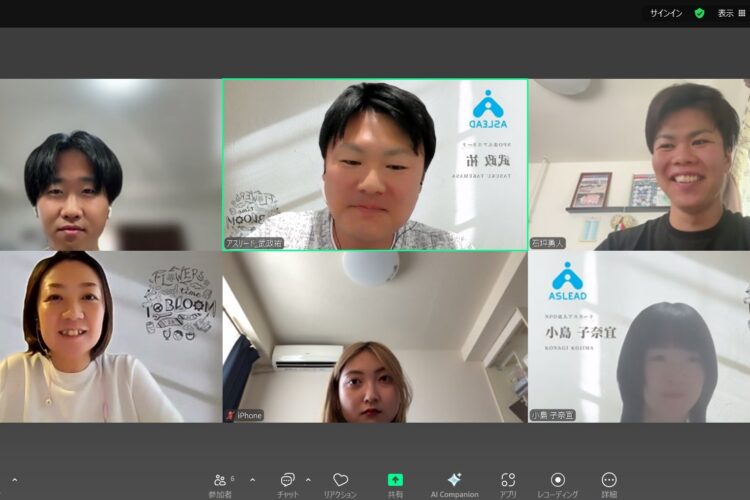Open AI Companion
The height and width of the screenshot is (500, 750).
pyautogui.click(x=454, y=485)
